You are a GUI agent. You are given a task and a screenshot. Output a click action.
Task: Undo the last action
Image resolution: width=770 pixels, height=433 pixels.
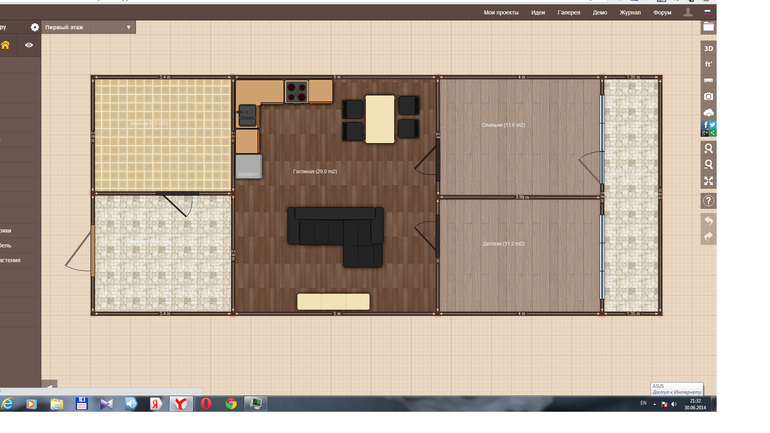pos(708,221)
